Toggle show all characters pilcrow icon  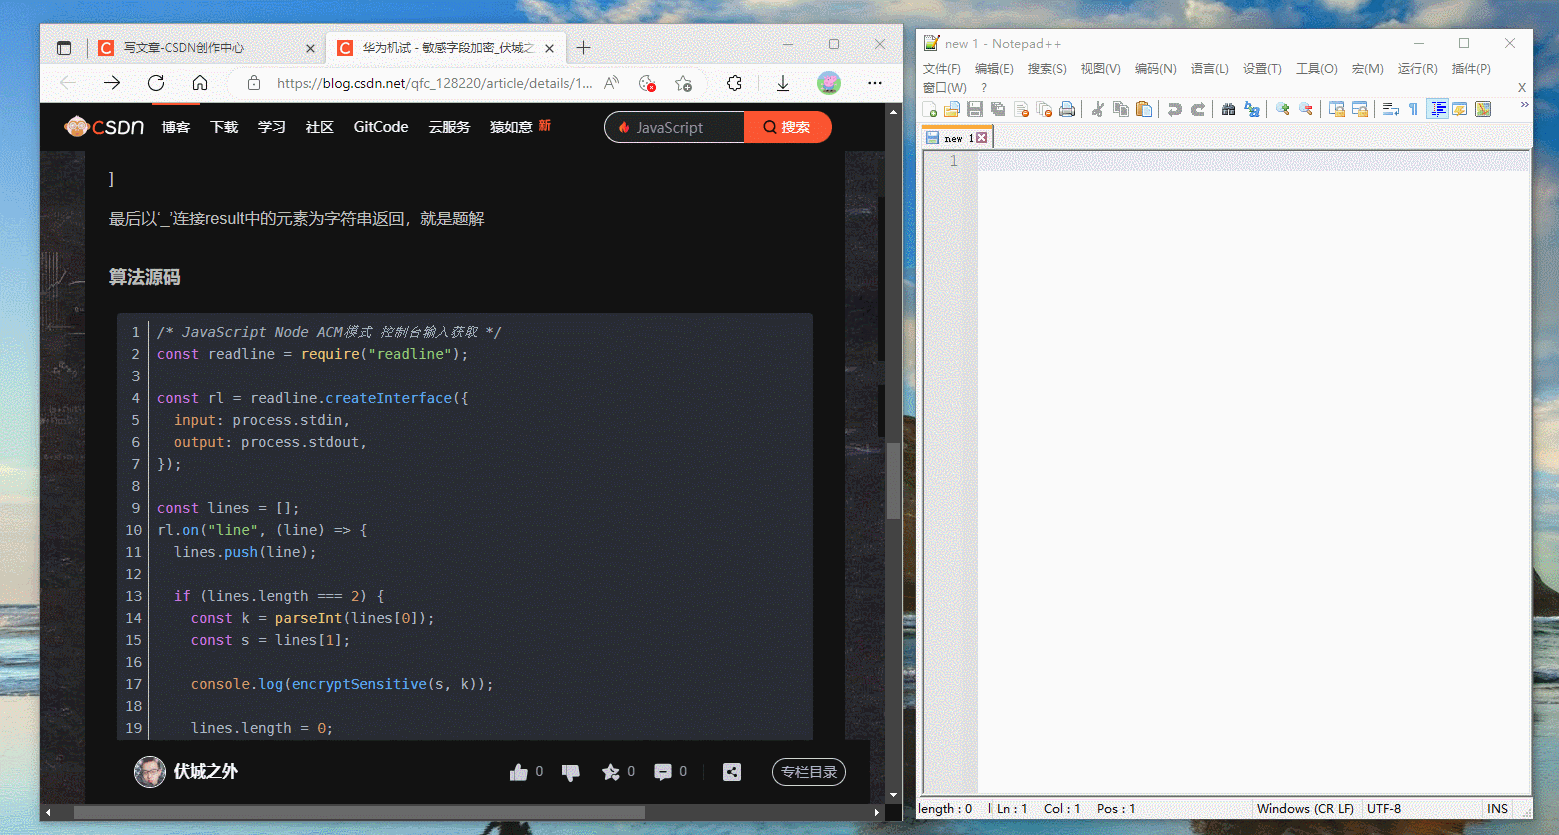pyautogui.click(x=1413, y=109)
